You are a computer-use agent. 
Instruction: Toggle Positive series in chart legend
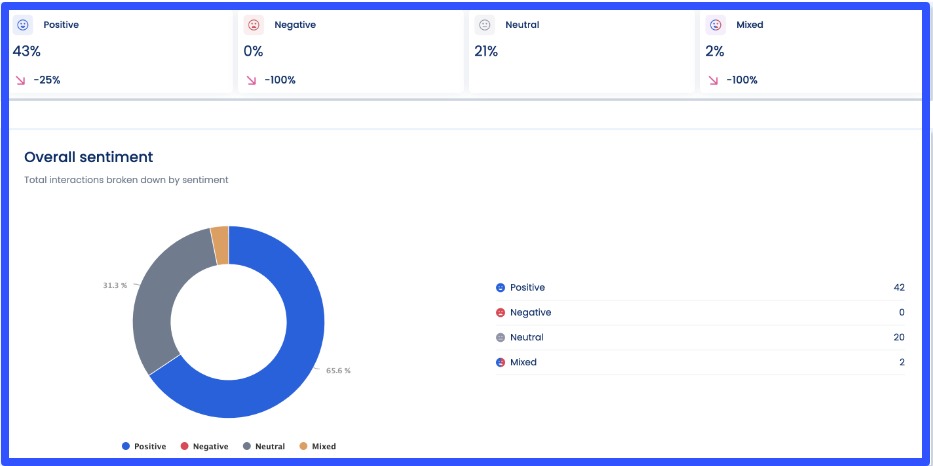pos(147,446)
